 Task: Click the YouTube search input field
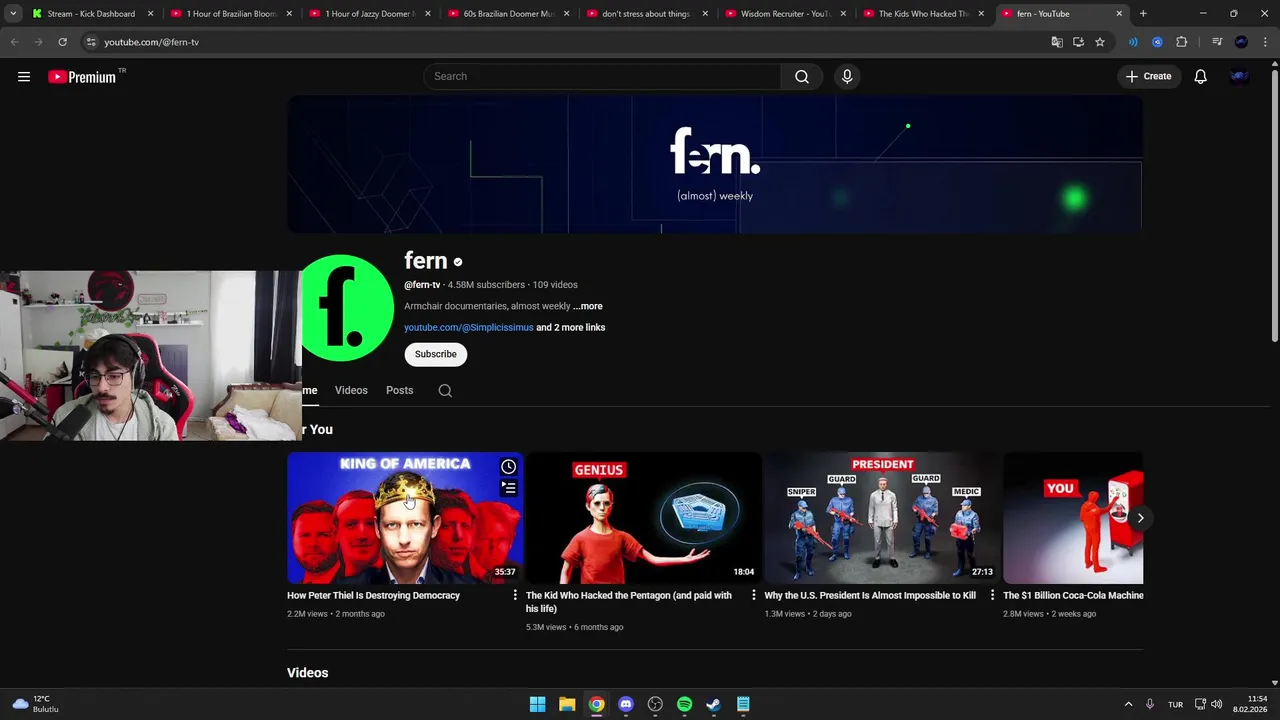click(602, 77)
